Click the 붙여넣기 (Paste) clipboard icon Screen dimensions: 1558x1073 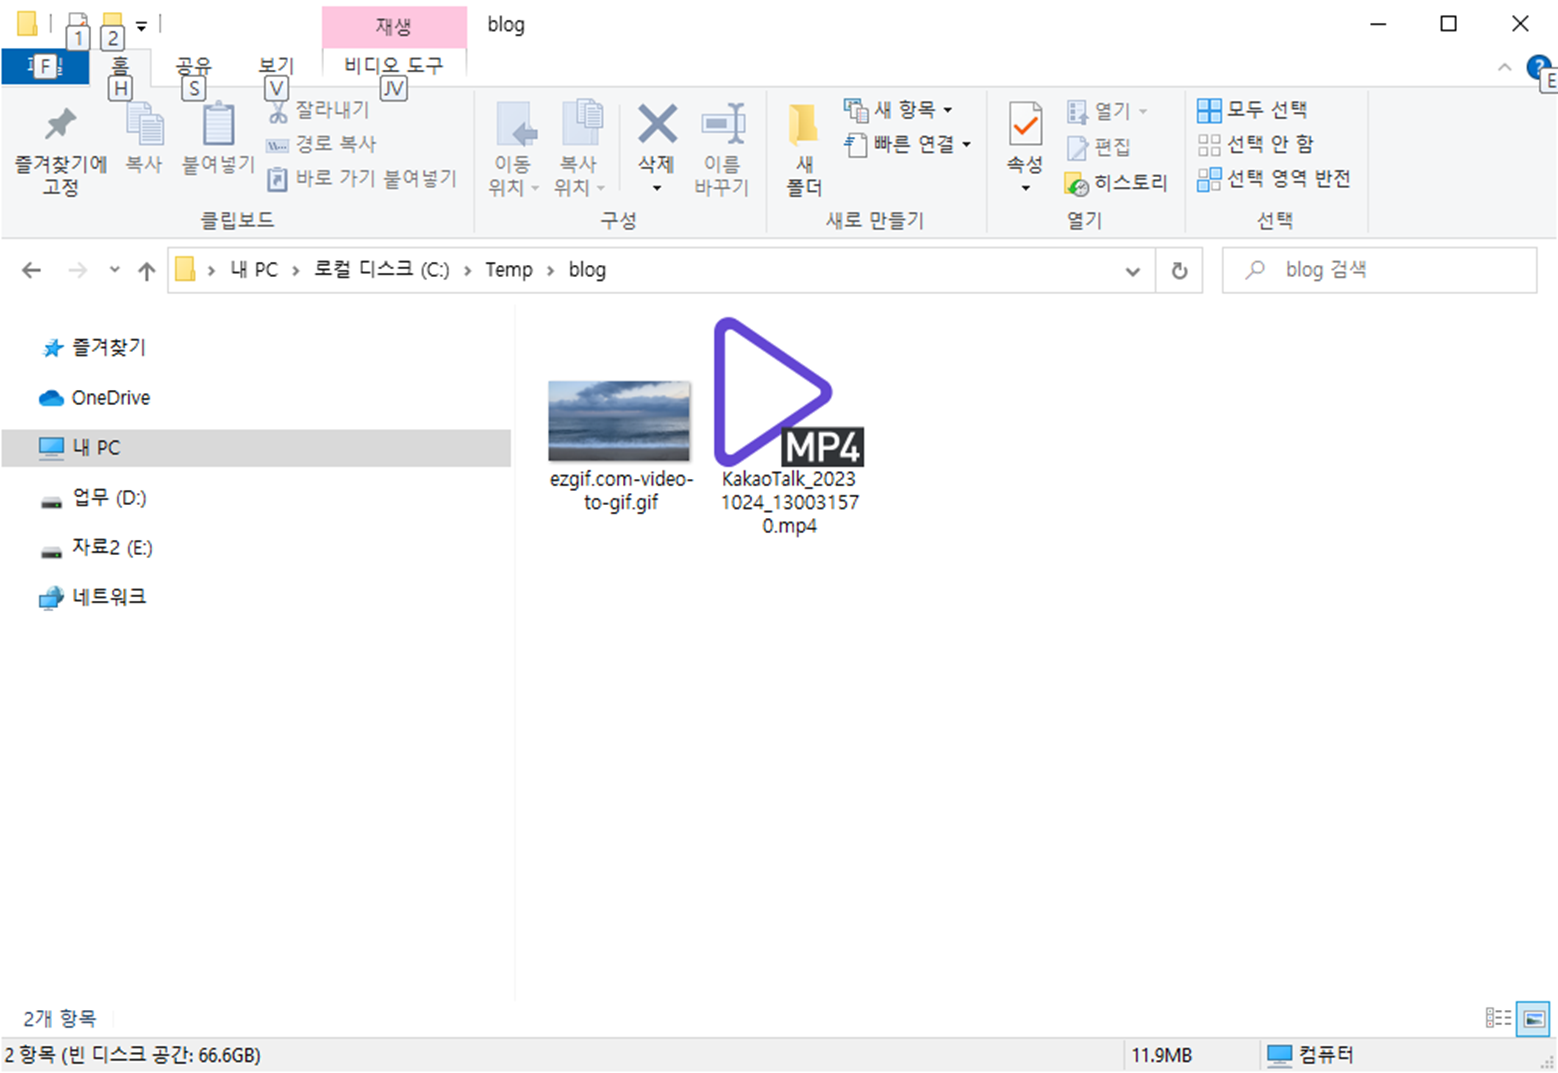tap(218, 138)
